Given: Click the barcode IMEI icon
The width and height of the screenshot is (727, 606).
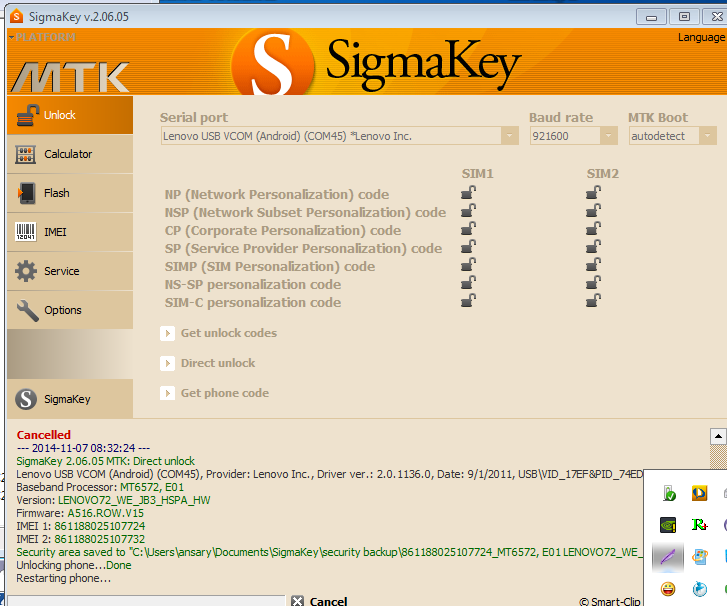Looking at the screenshot, I should (x=26, y=231).
